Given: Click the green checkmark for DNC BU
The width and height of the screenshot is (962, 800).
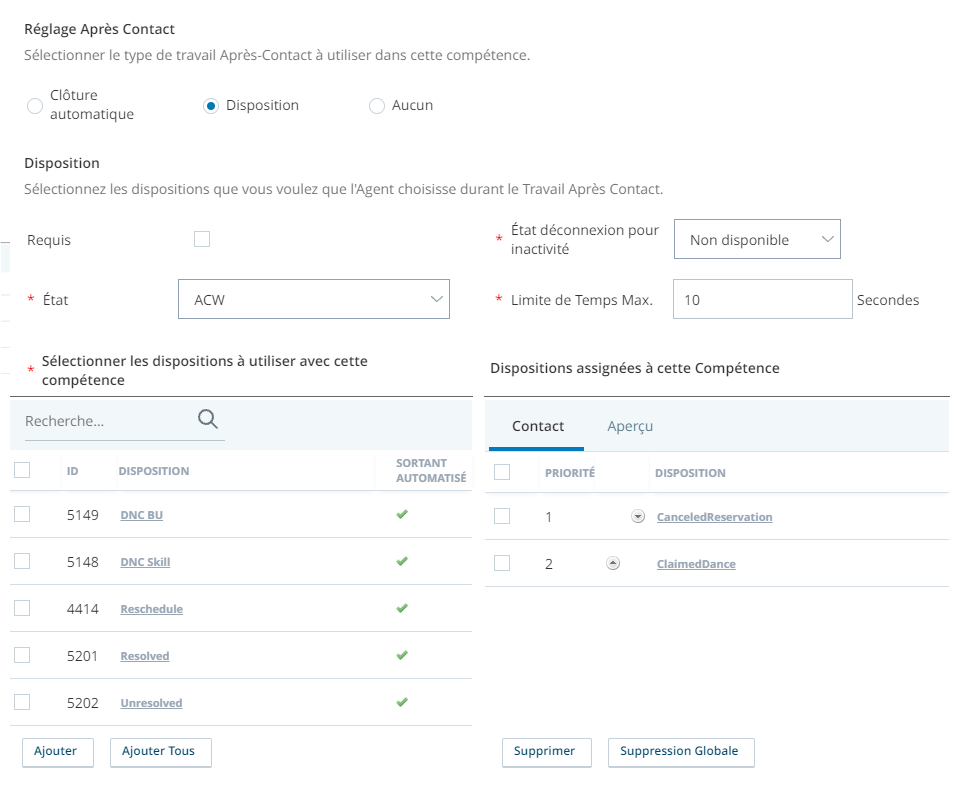Looking at the screenshot, I should click(x=402, y=514).
